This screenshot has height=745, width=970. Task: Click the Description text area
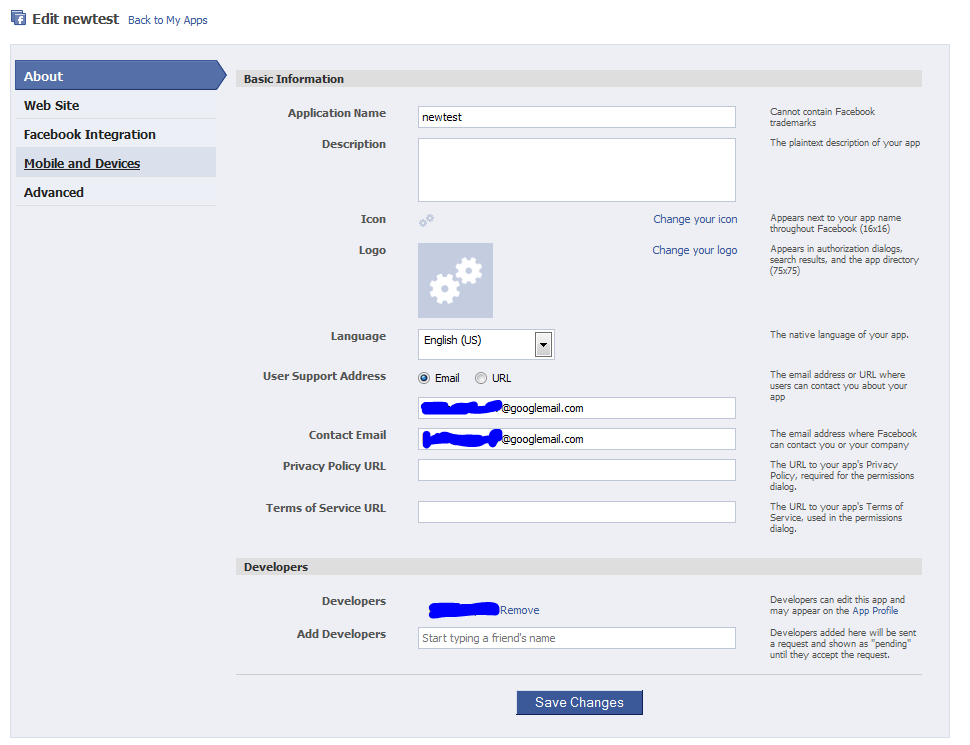576,169
